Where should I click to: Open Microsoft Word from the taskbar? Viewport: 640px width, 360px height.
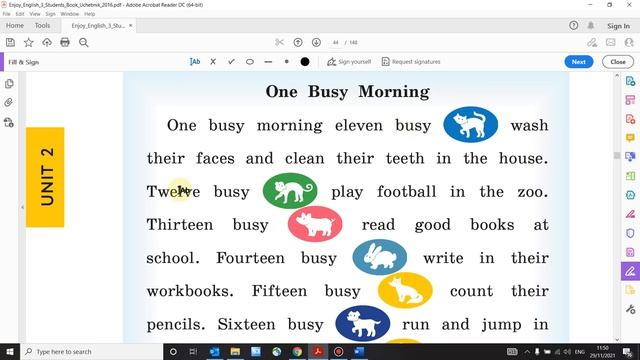coord(359,351)
